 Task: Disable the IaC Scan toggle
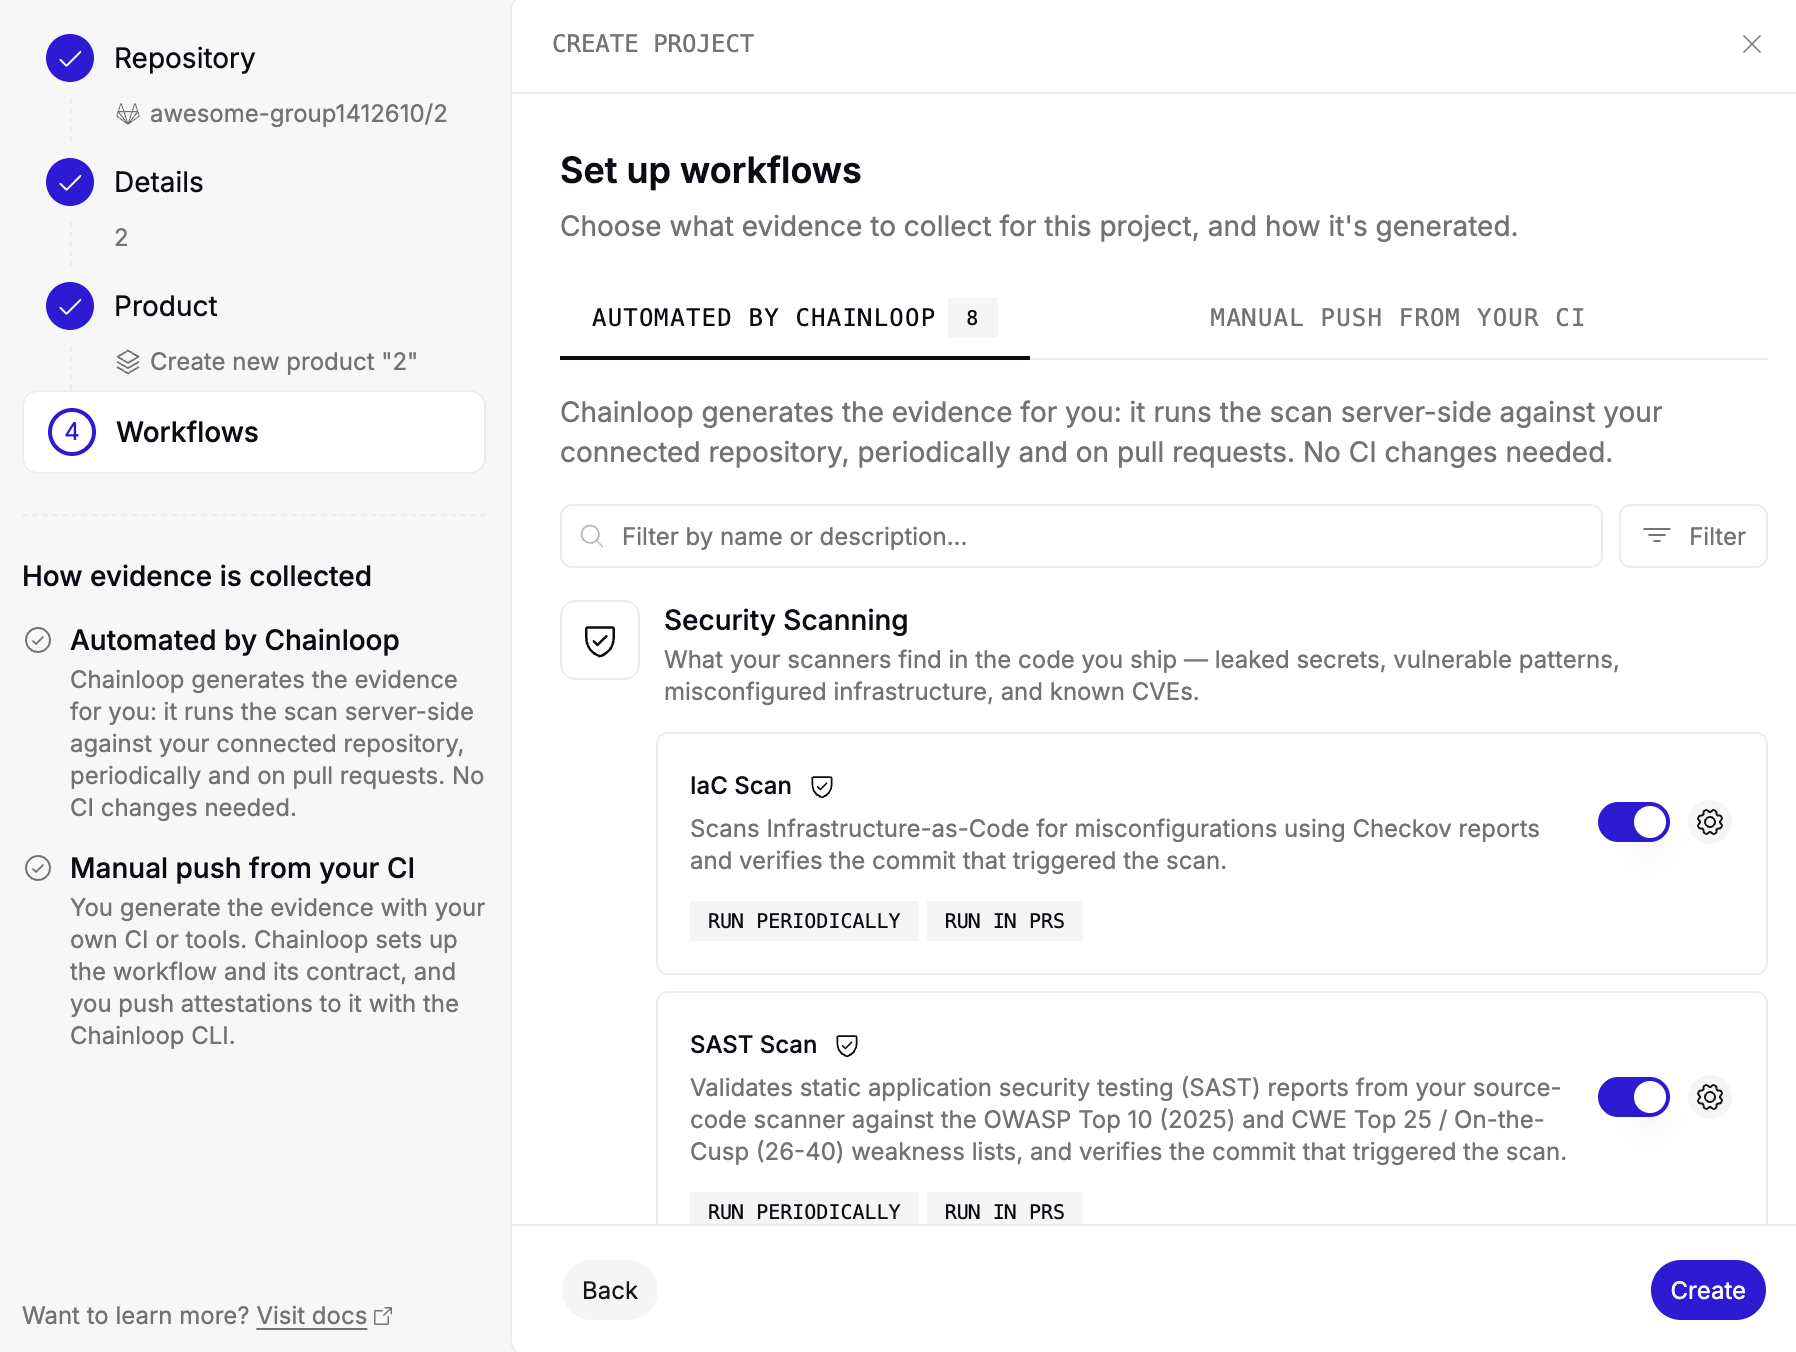tap(1633, 822)
